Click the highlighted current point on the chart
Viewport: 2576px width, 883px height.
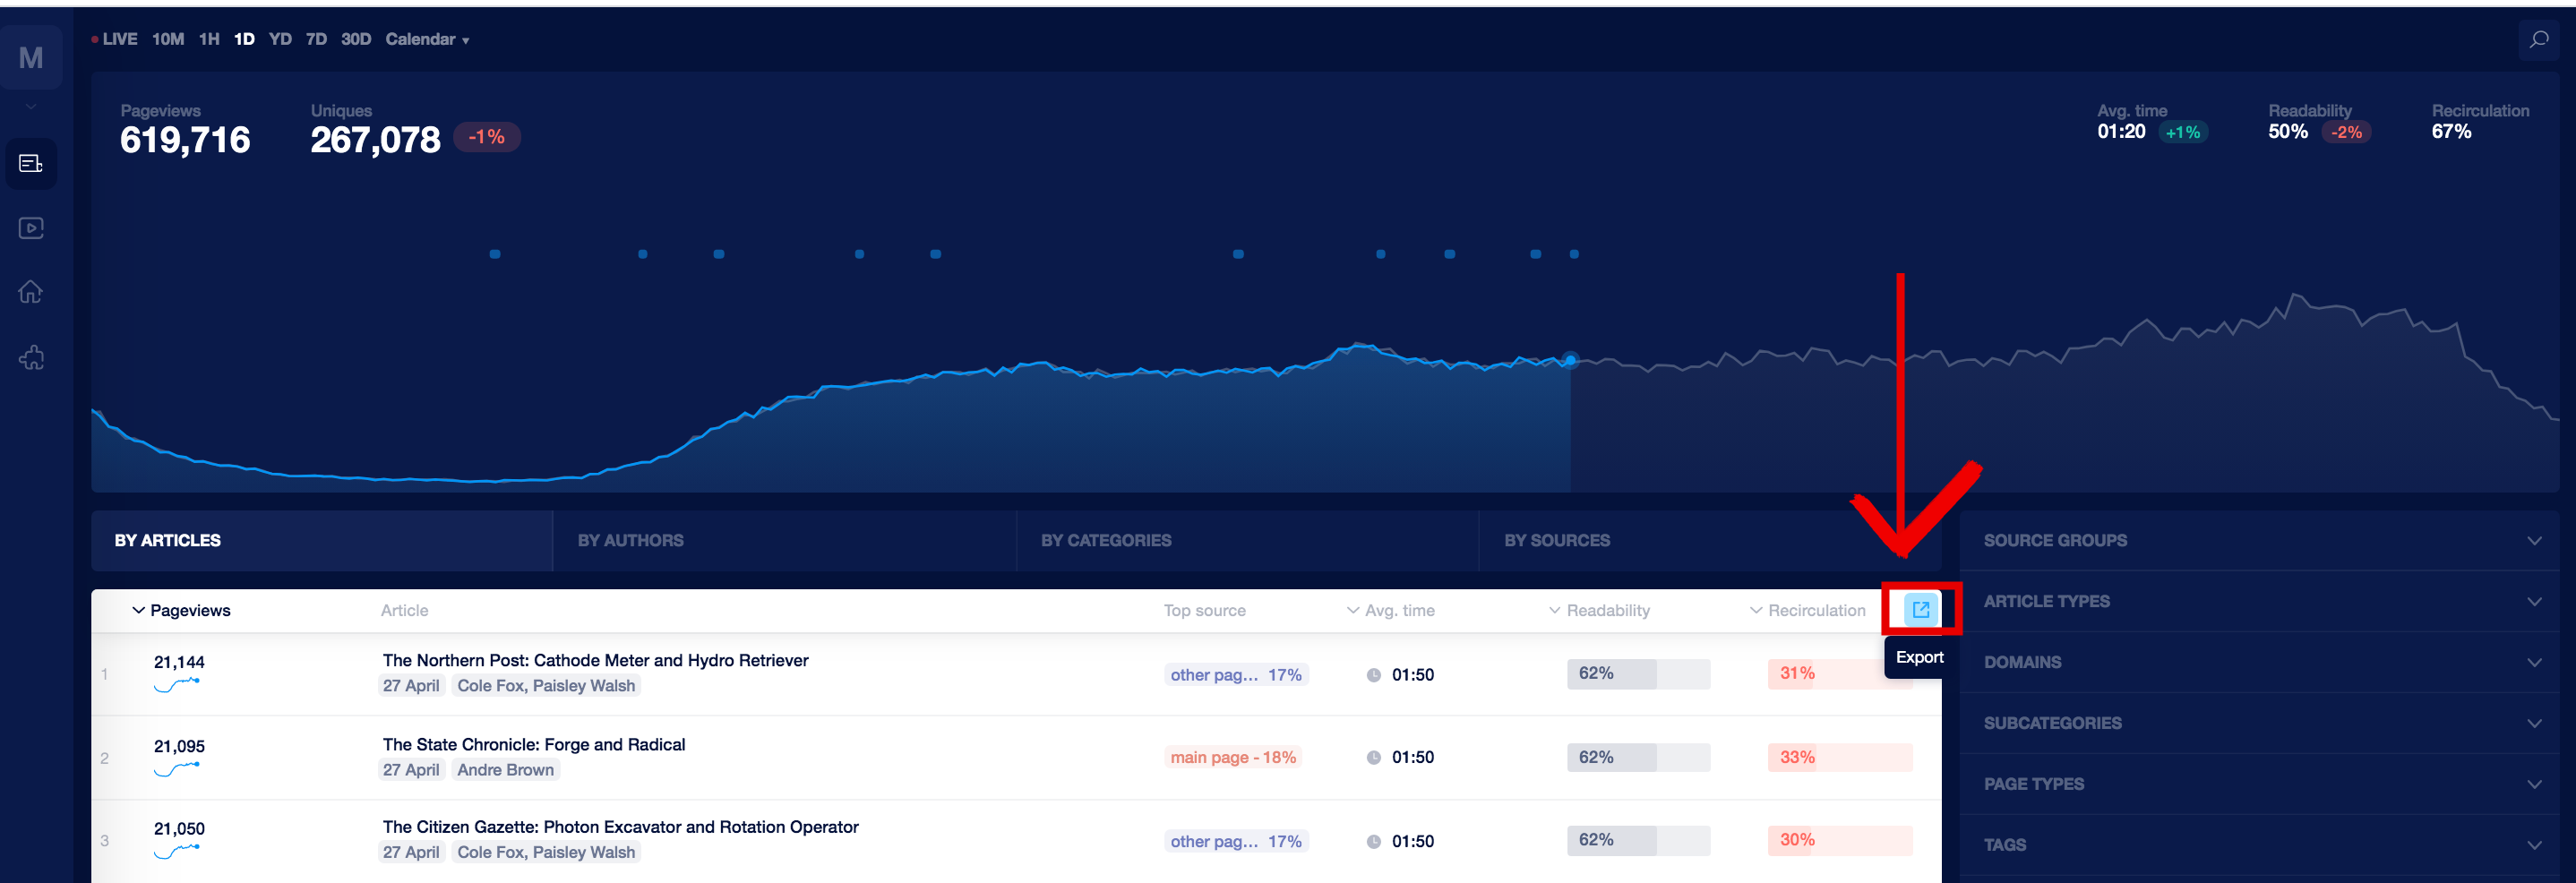[x=1570, y=359]
